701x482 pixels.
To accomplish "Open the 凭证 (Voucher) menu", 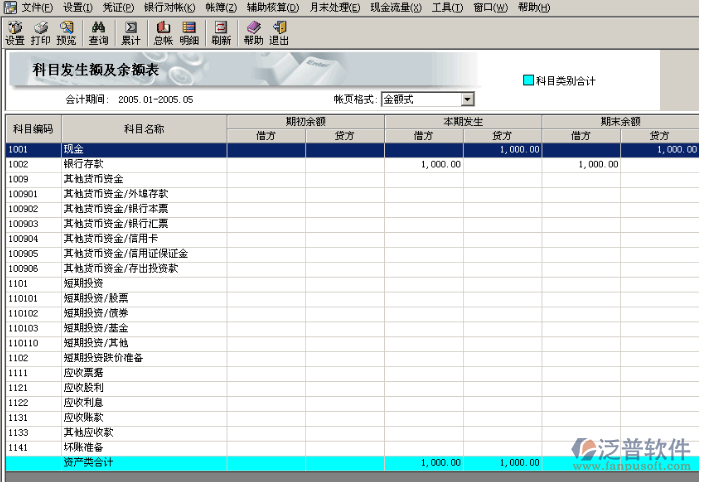I will coord(118,7).
